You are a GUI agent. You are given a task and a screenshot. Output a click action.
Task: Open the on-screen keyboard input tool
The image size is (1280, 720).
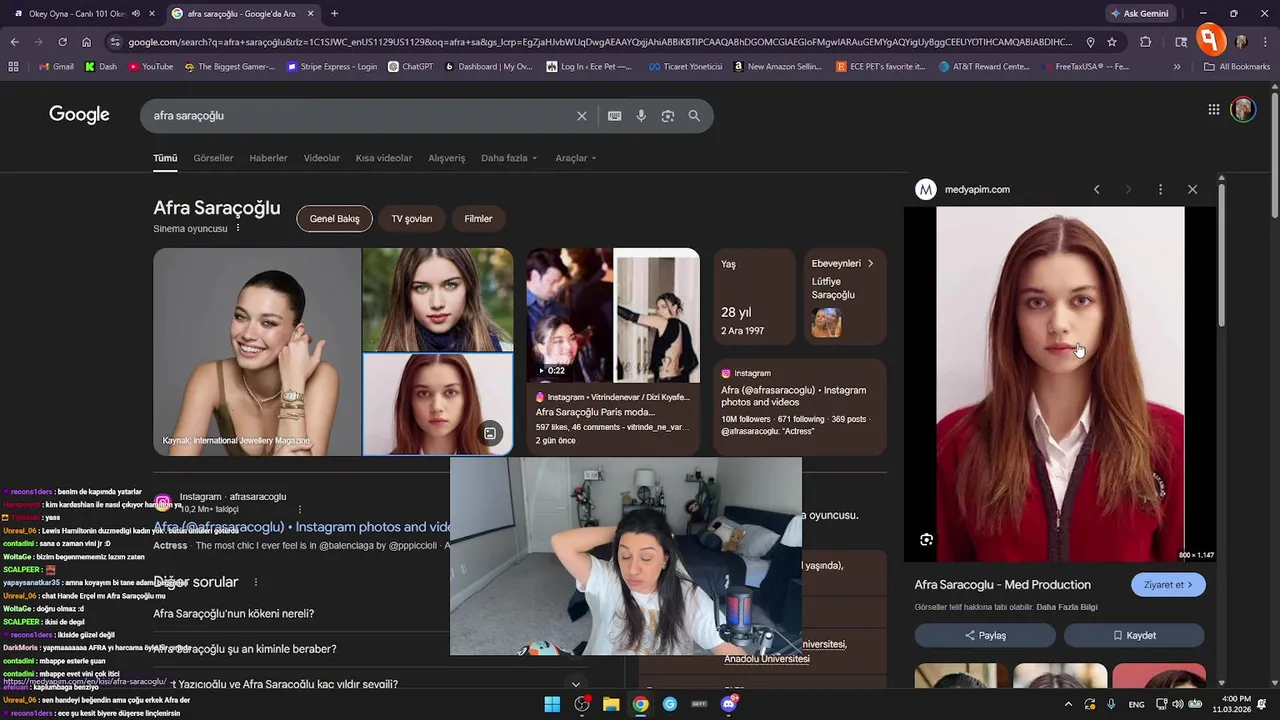(614, 116)
